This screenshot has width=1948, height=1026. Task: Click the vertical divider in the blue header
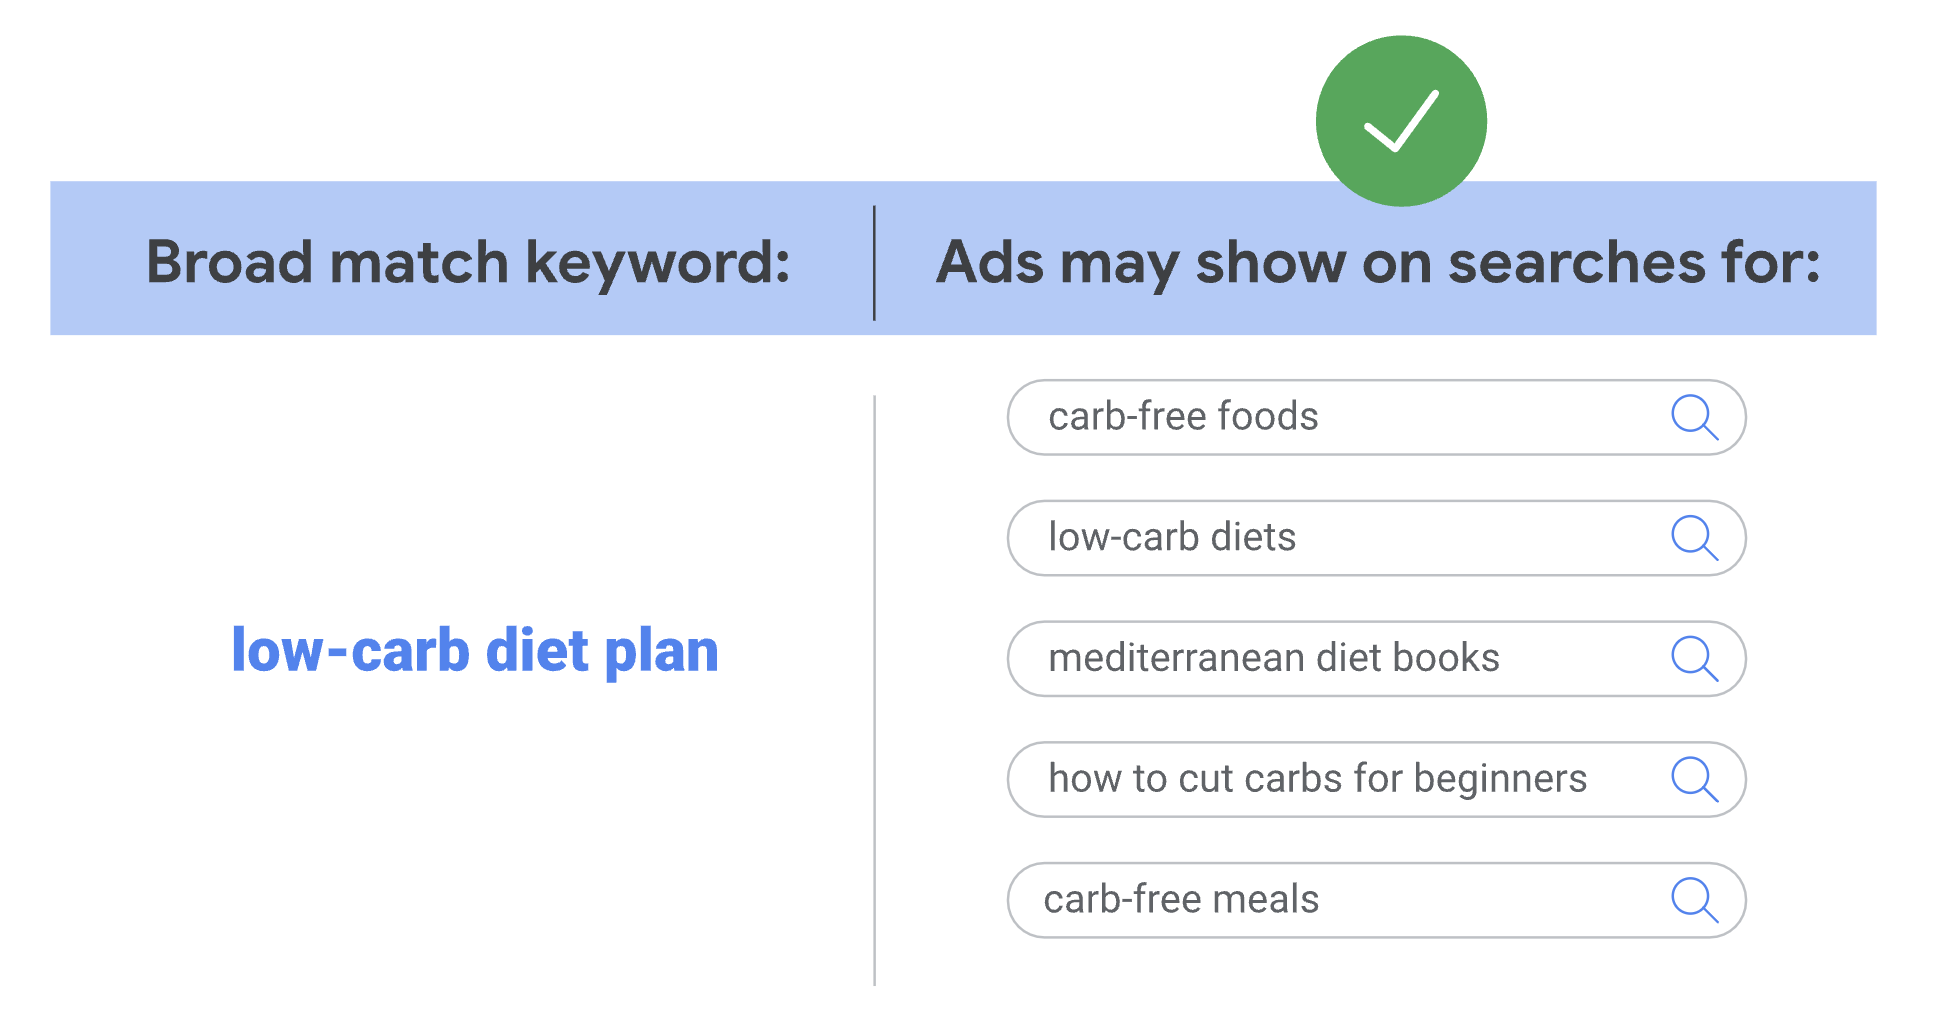click(x=874, y=263)
